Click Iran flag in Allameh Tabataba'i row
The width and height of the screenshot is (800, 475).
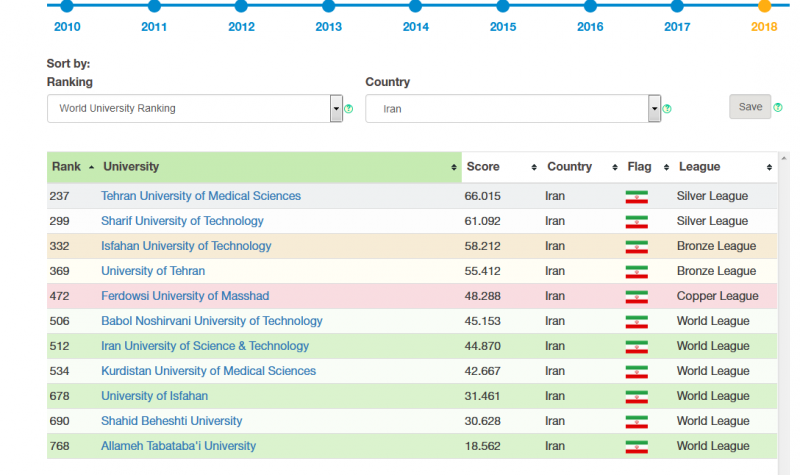click(636, 447)
